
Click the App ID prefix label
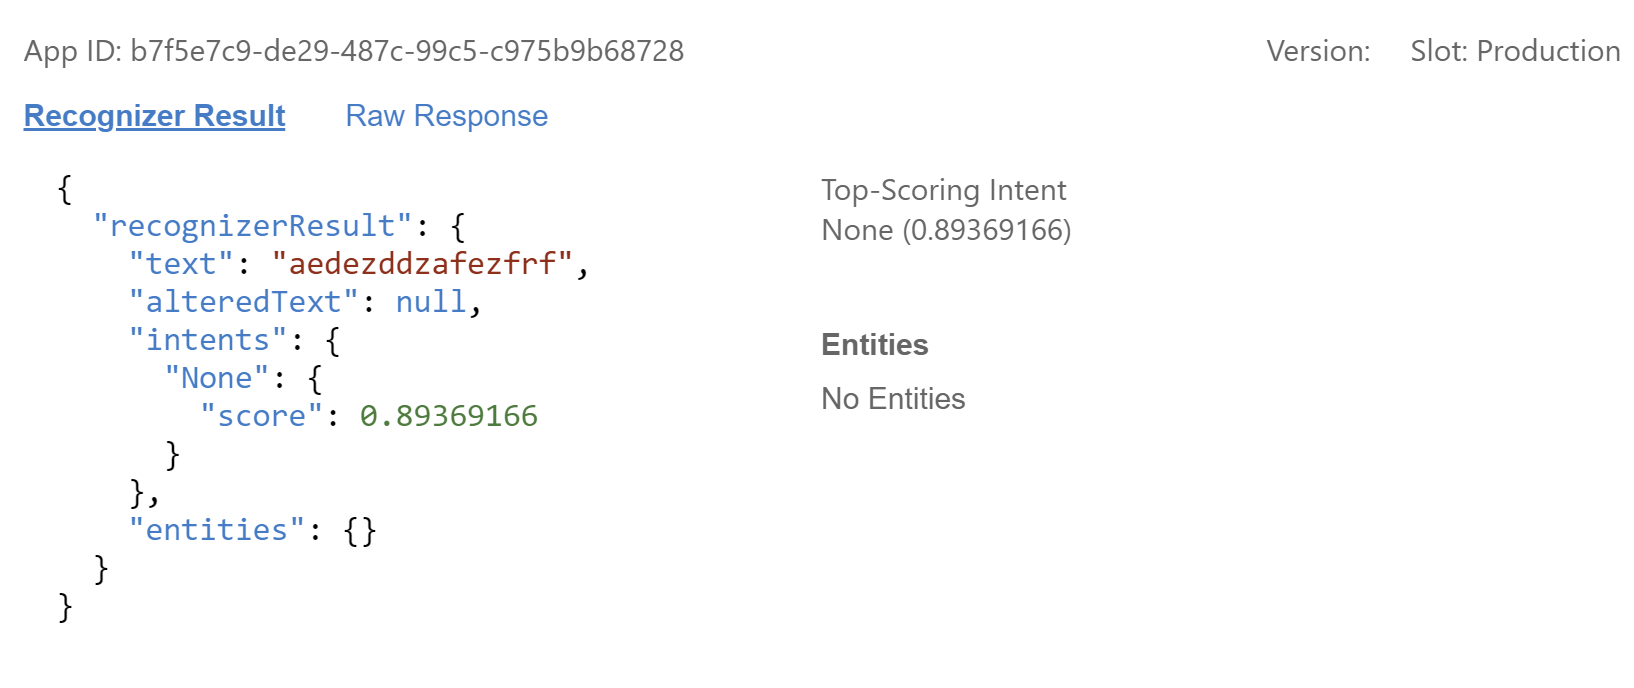click(x=74, y=50)
